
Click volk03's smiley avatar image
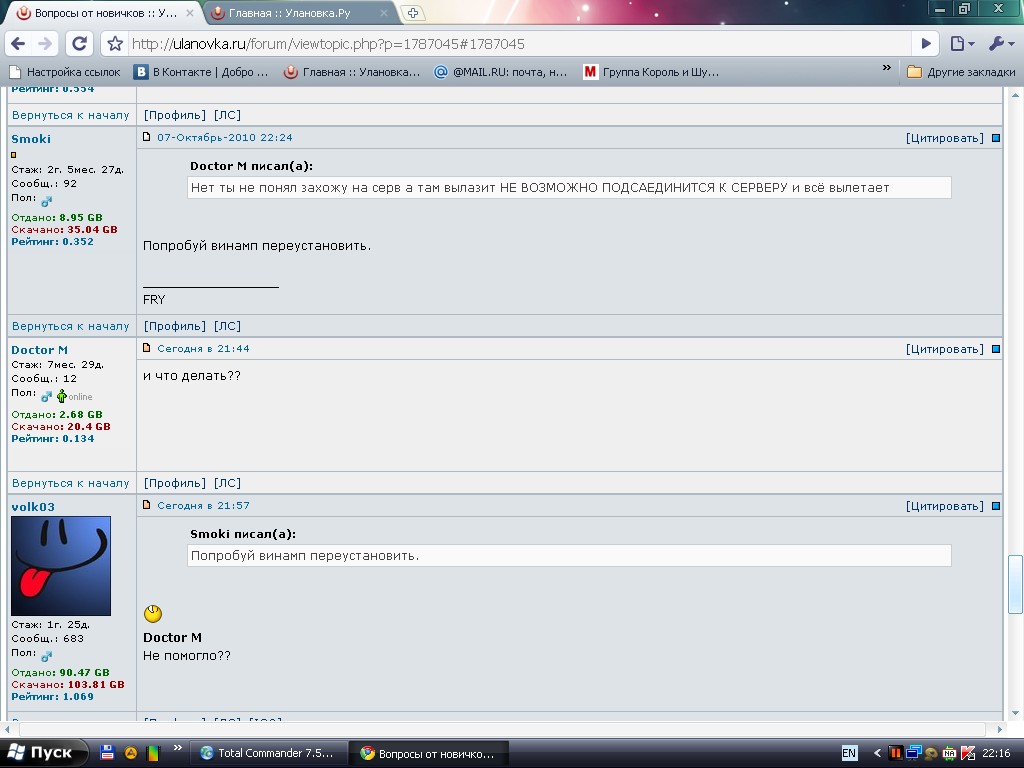pos(61,566)
